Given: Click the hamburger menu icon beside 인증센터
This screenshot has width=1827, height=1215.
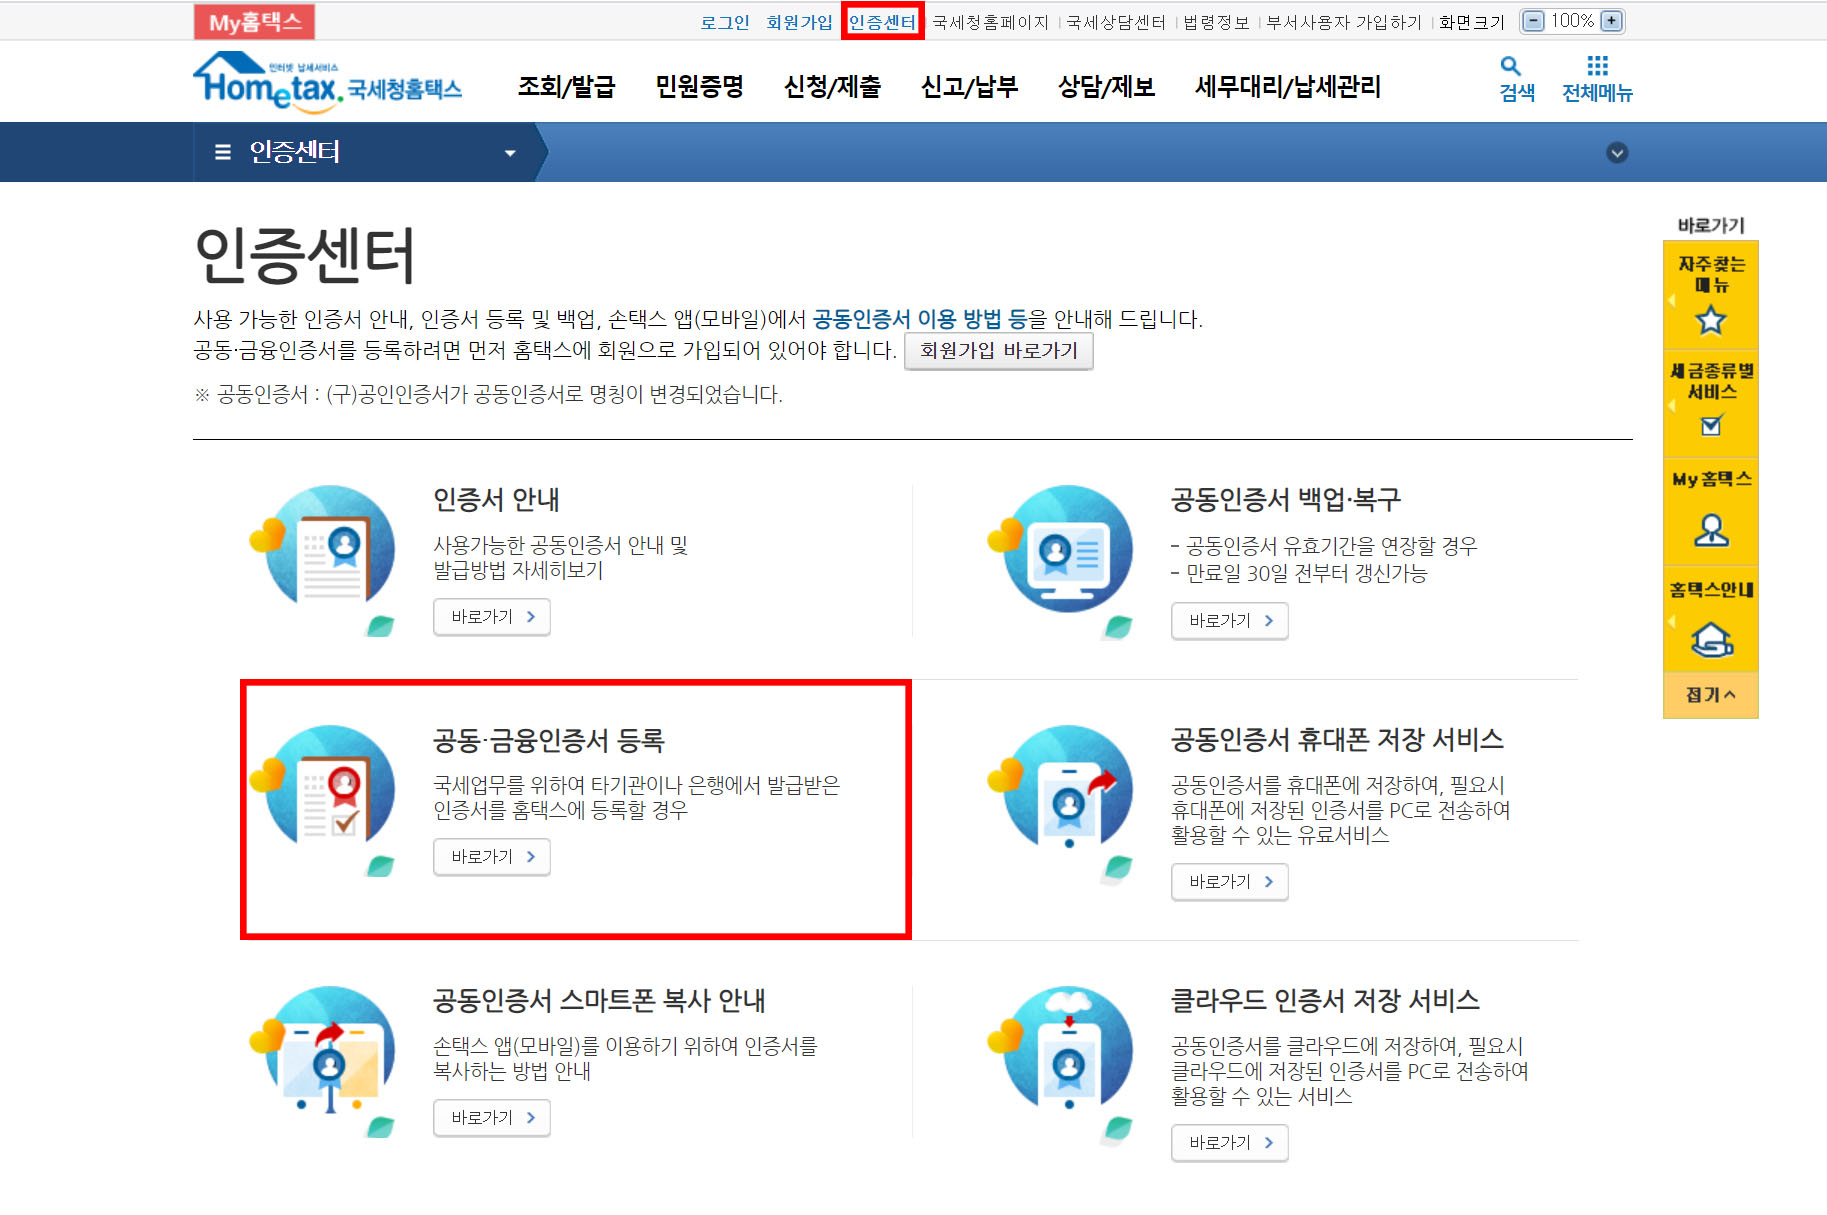Looking at the screenshot, I should [x=222, y=152].
